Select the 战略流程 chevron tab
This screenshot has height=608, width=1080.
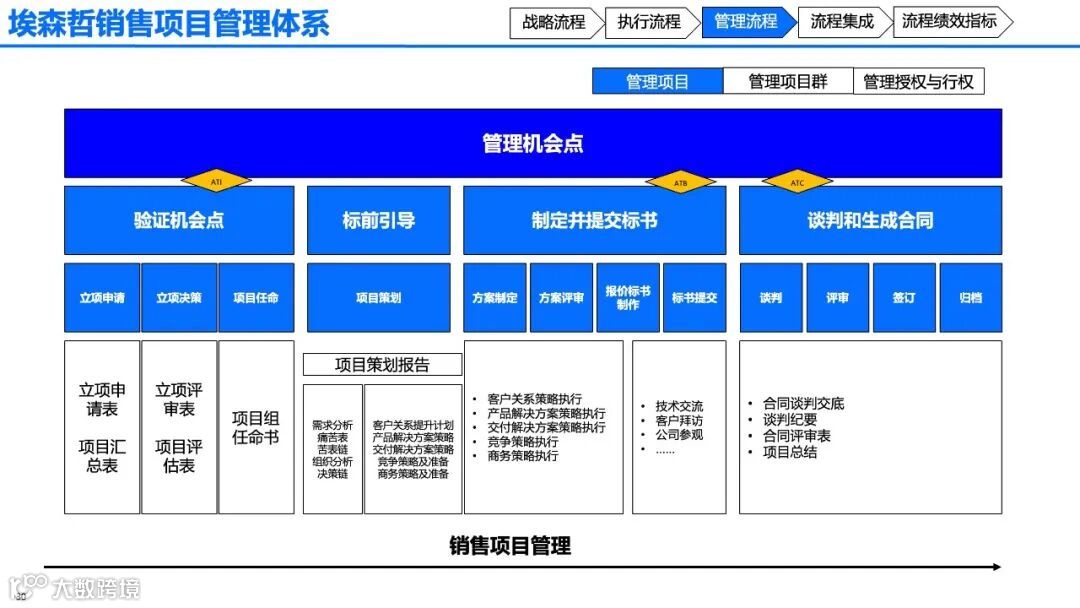coord(557,22)
